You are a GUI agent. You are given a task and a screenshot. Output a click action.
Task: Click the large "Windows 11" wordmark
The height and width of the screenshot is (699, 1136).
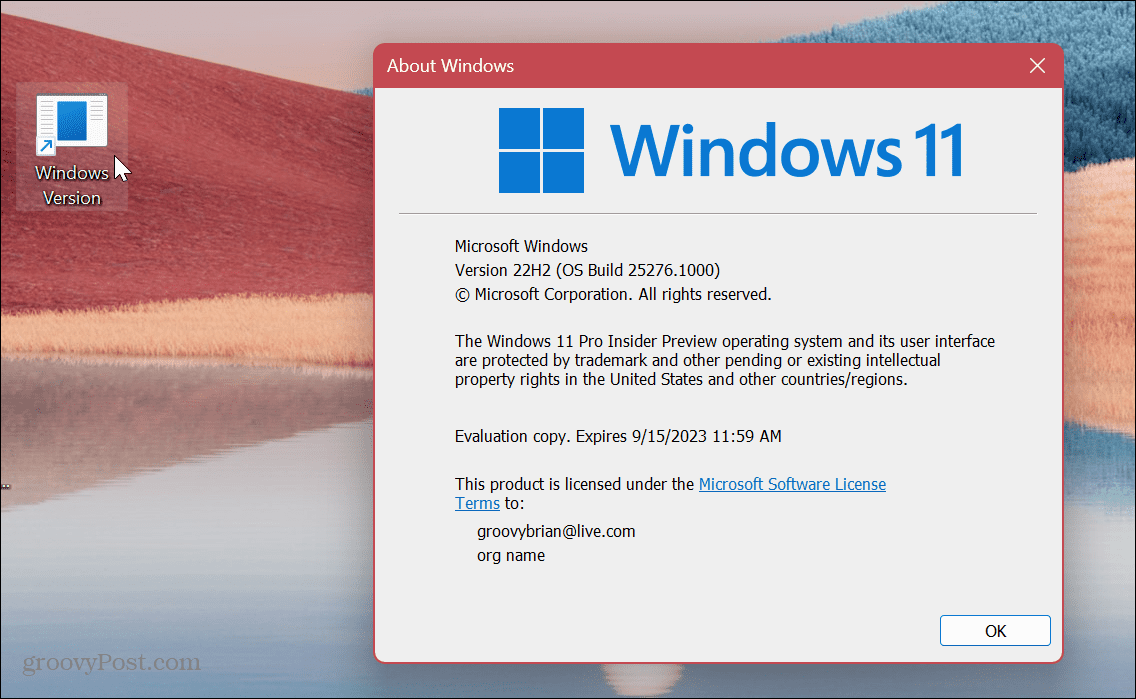(x=787, y=151)
